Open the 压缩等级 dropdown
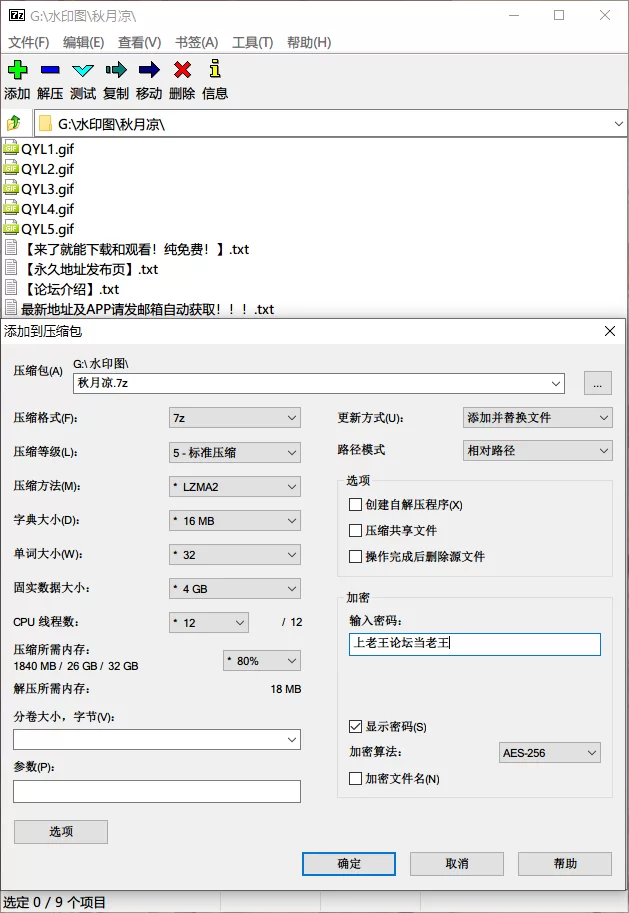629x913 pixels. pyautogui.click(x=235, y=452)
